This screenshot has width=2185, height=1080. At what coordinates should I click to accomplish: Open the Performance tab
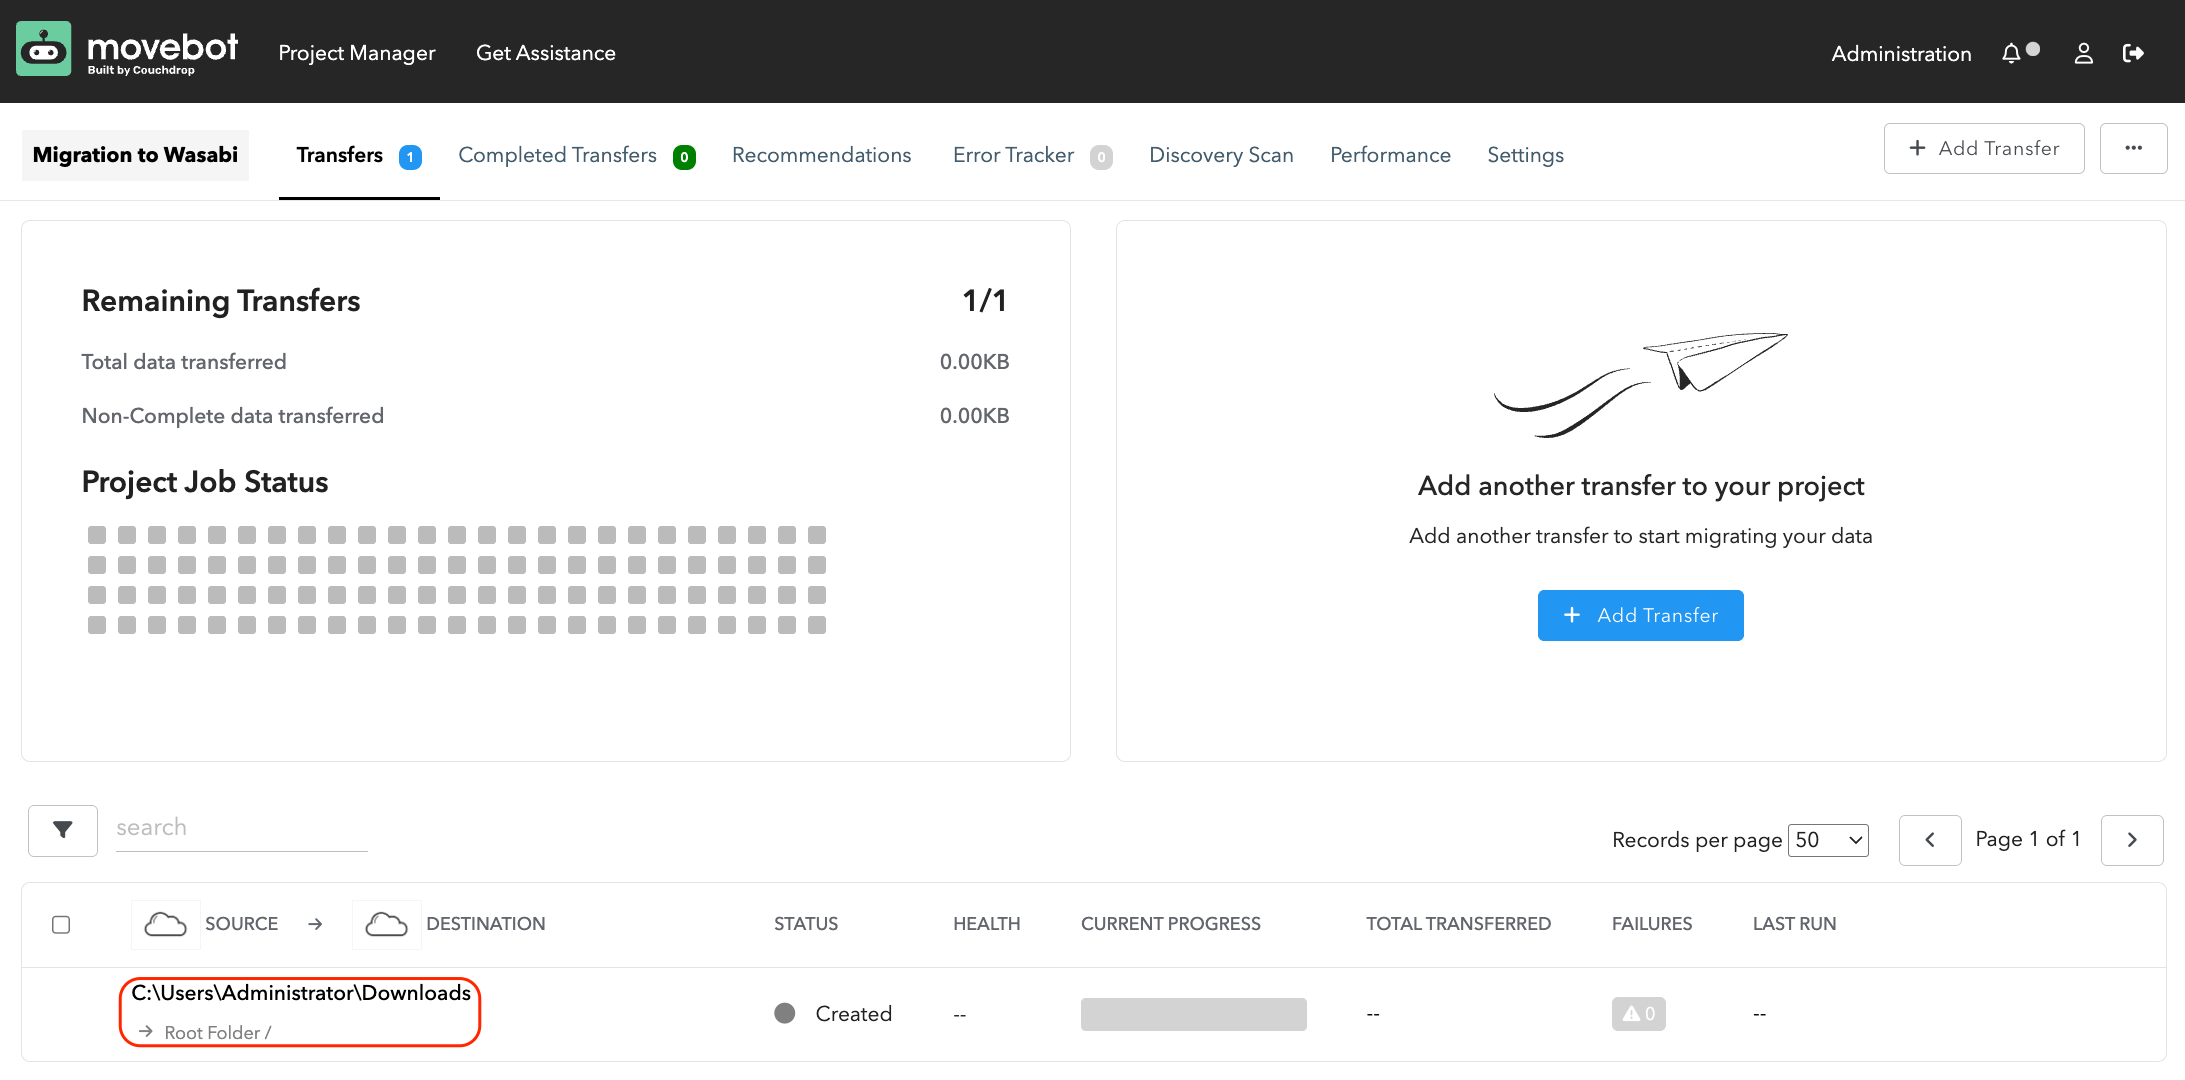(1390, 155)
